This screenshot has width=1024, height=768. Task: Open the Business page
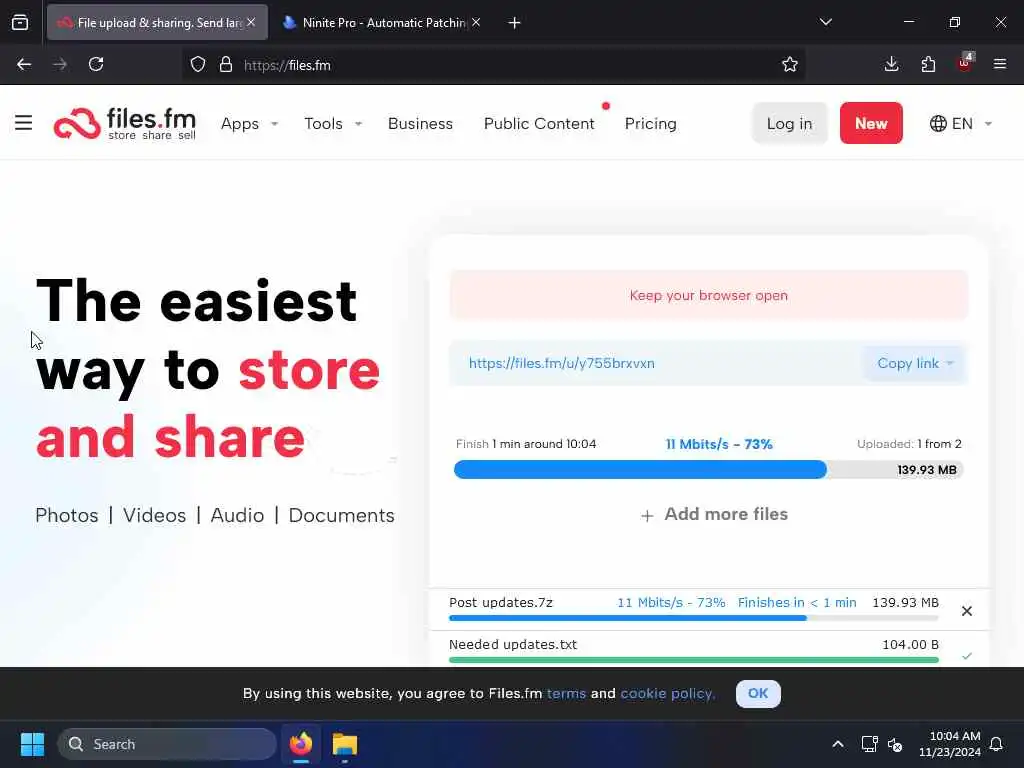[420, 123]
